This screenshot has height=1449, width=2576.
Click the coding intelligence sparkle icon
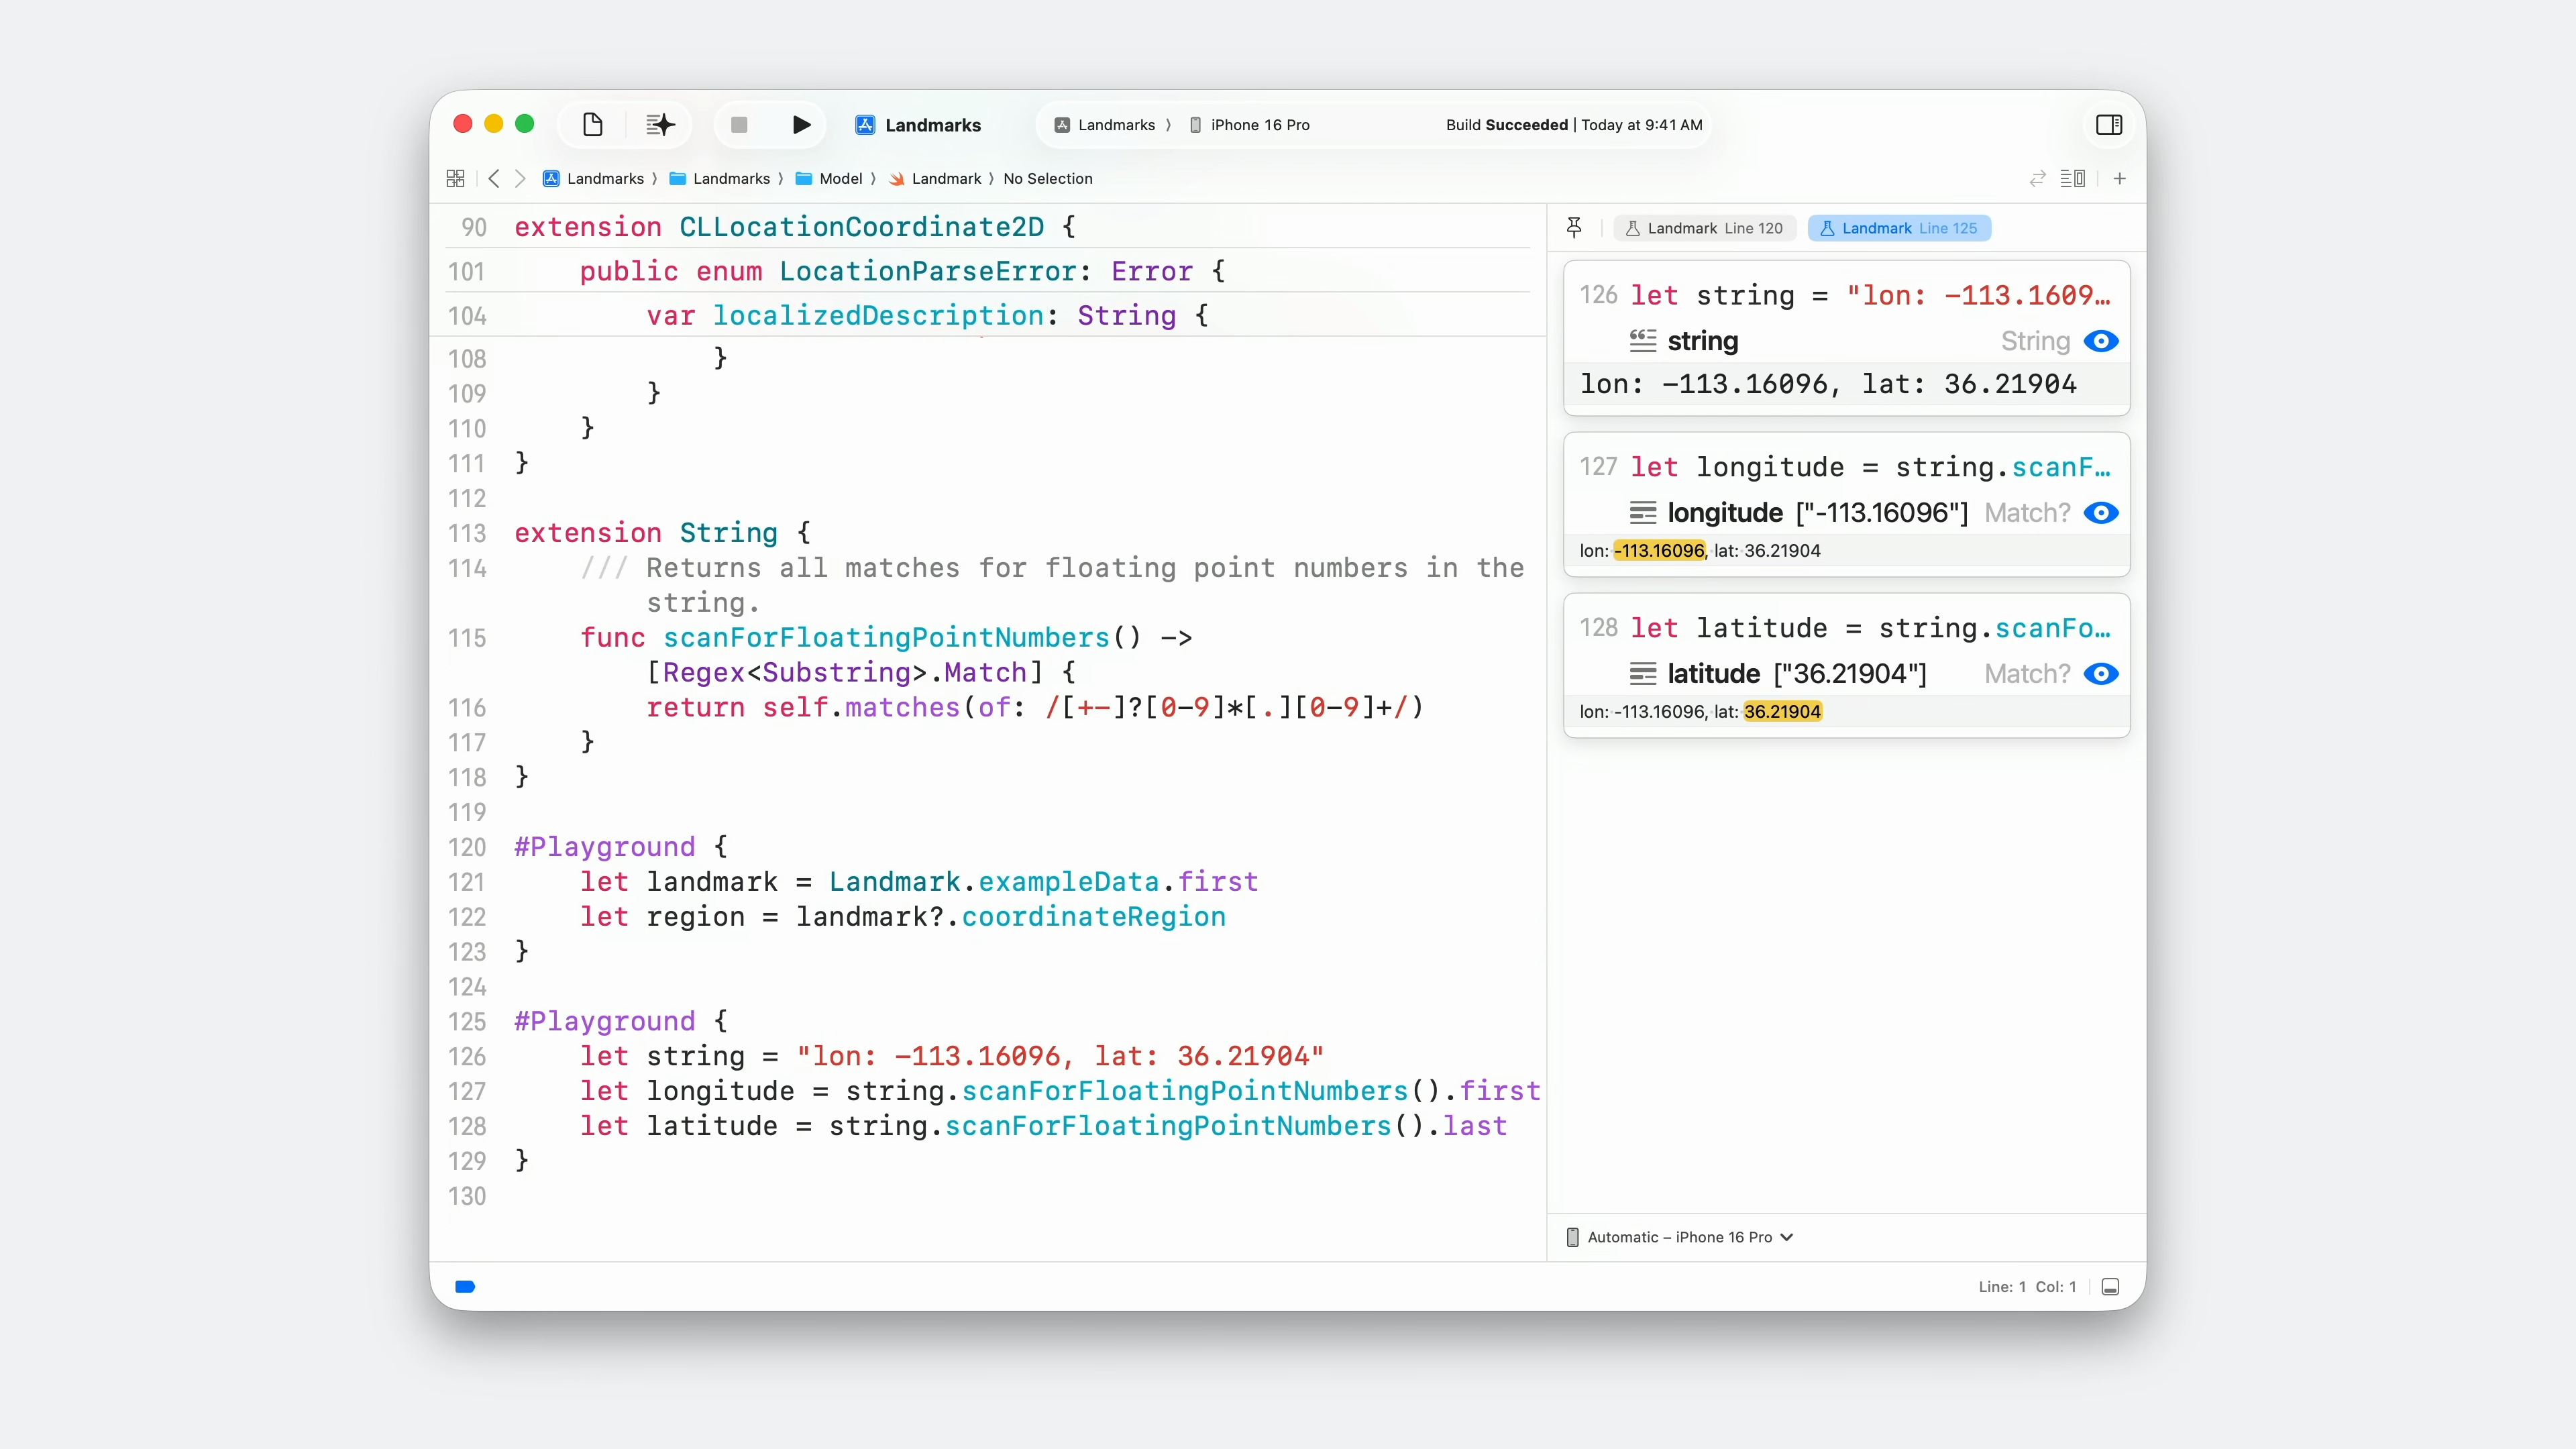[659, 124]
